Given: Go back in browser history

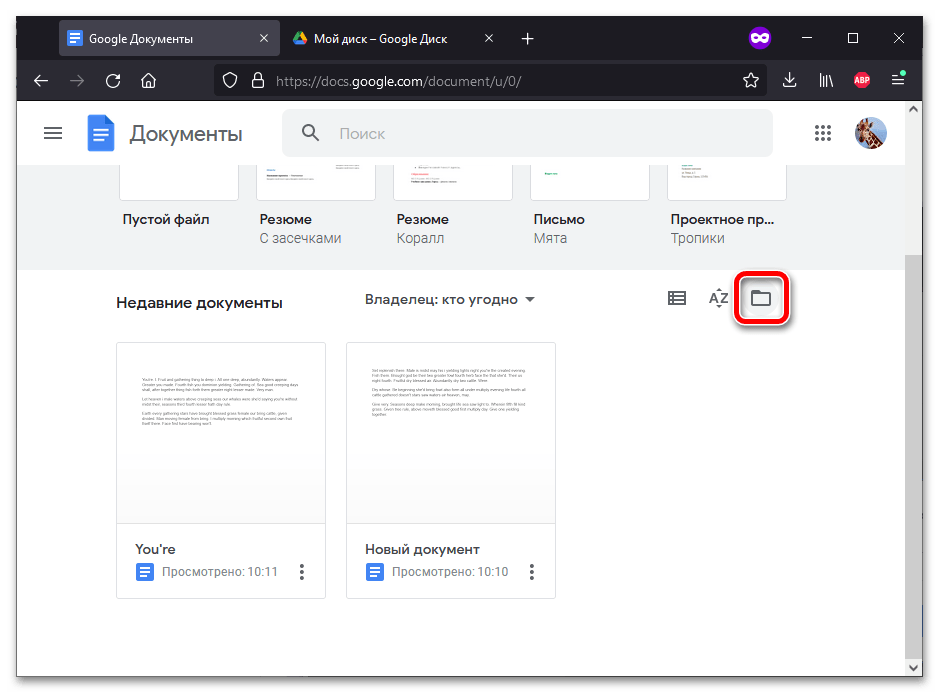Looking at the screenshot, I should [x=41, y=80].
